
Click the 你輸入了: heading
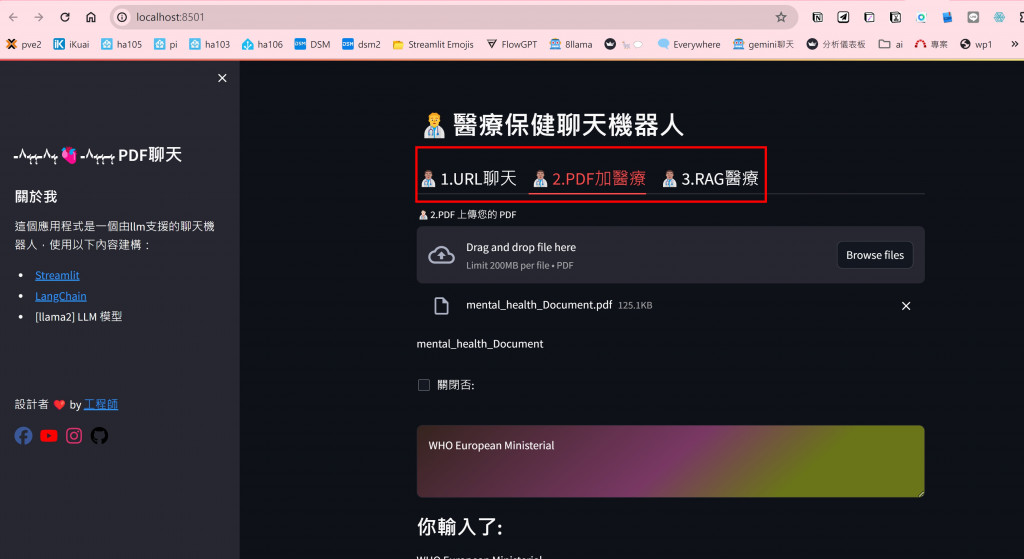click(460, 527)
